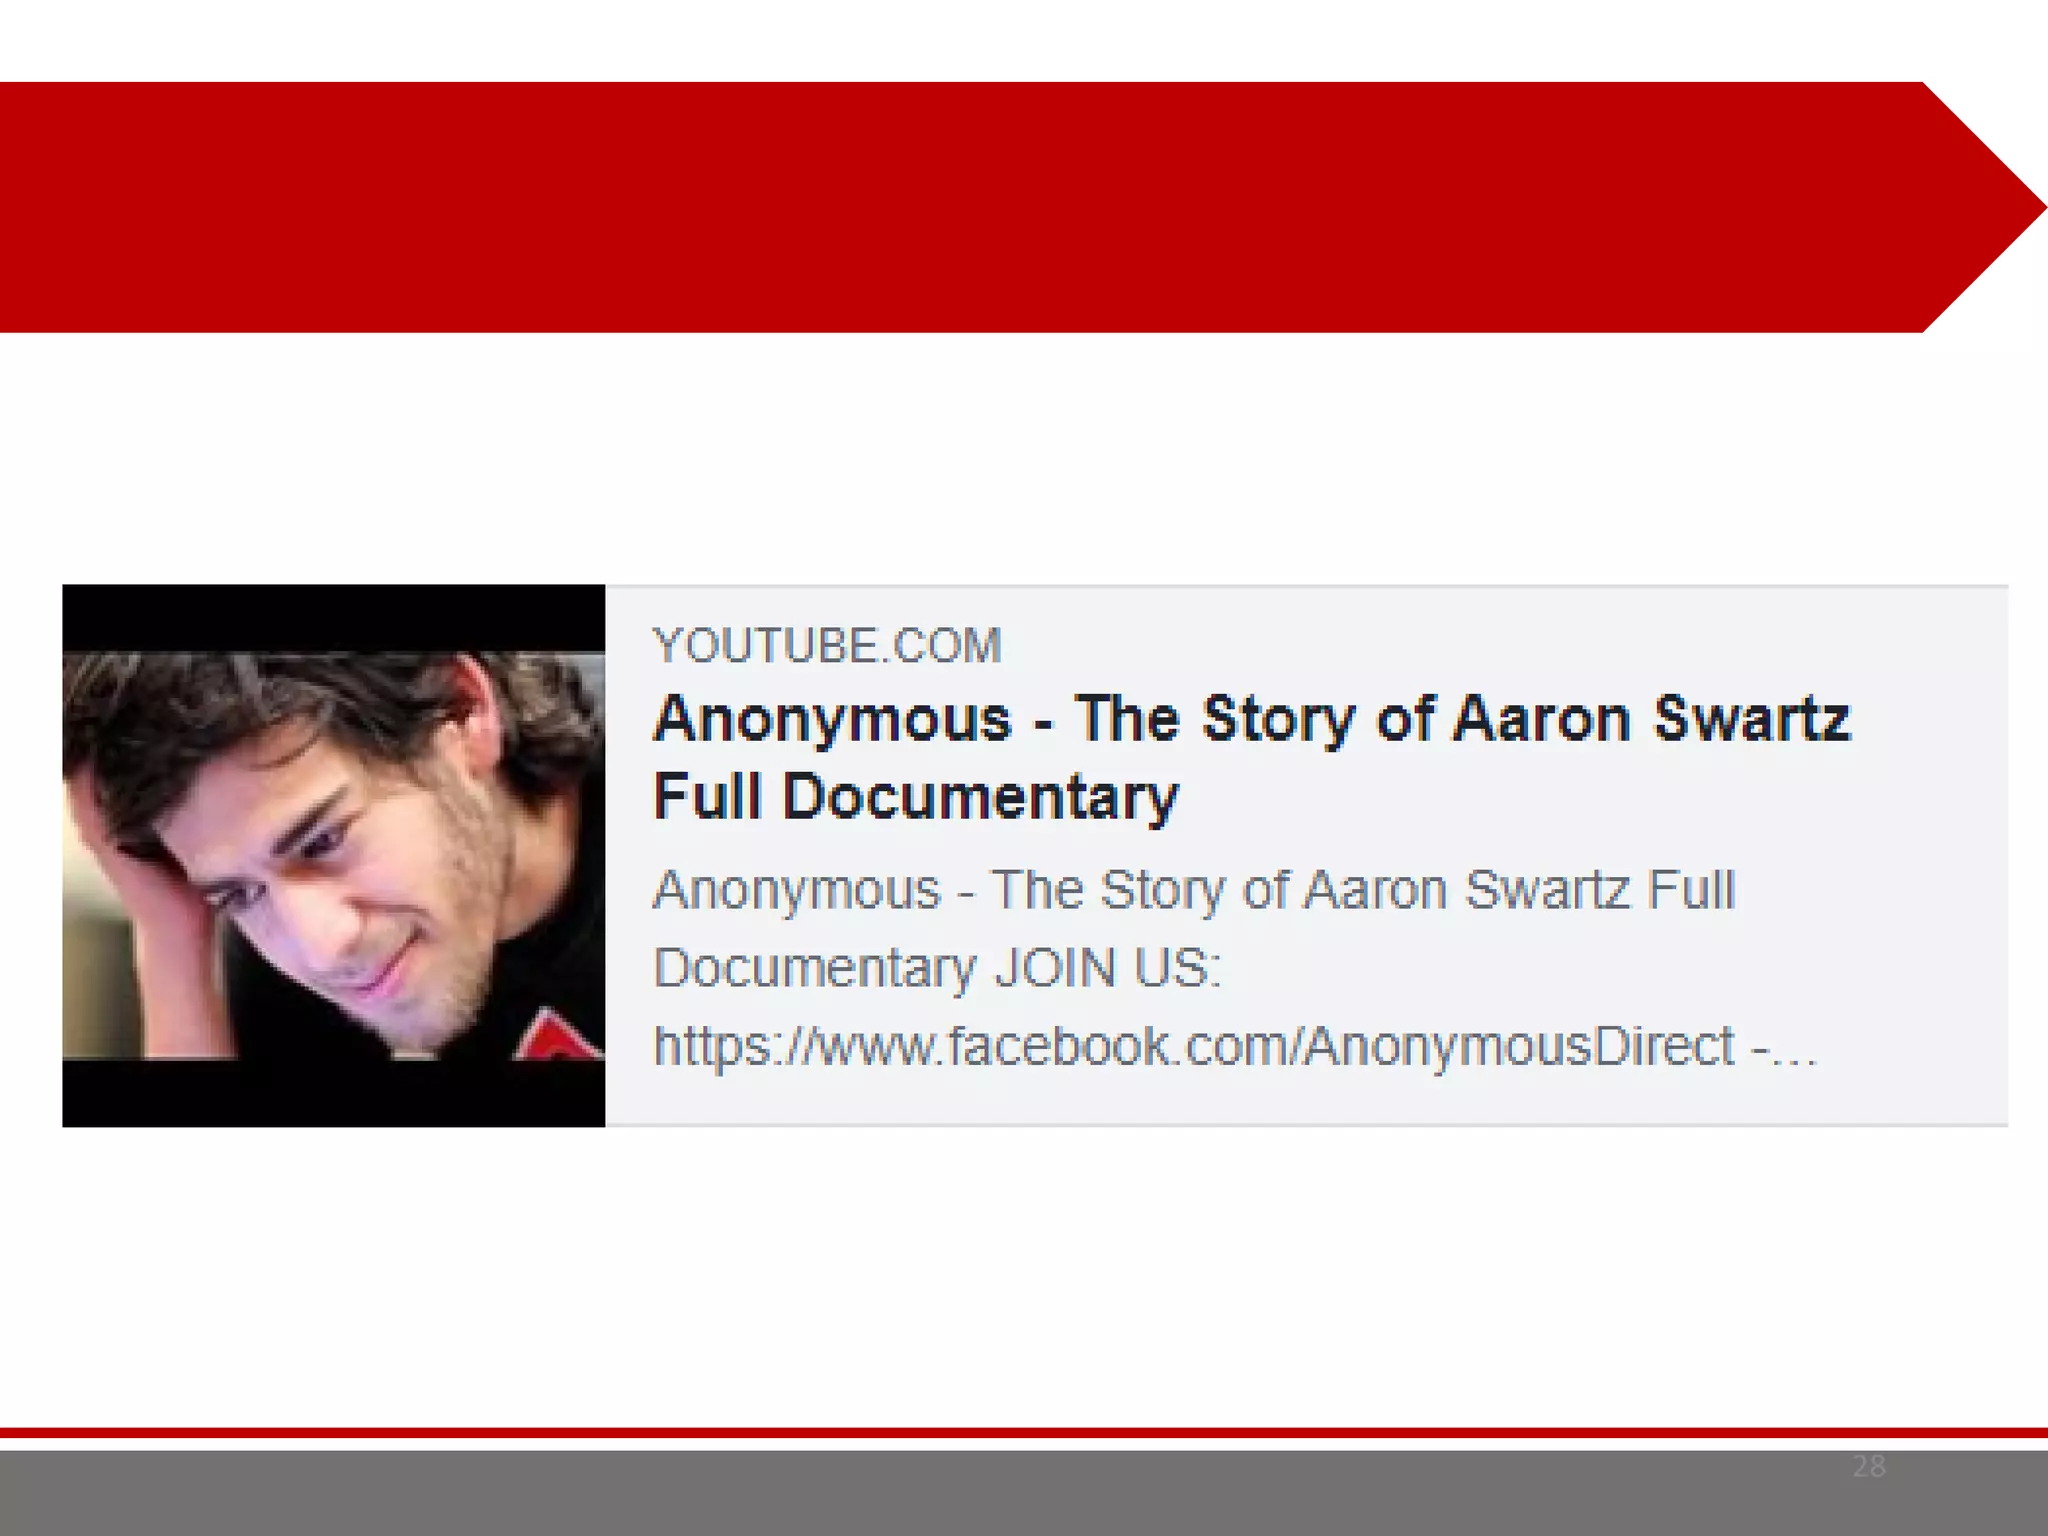Click the thin red line above the footer
The image size is (2048, 1536).
pos(1024,1433)
